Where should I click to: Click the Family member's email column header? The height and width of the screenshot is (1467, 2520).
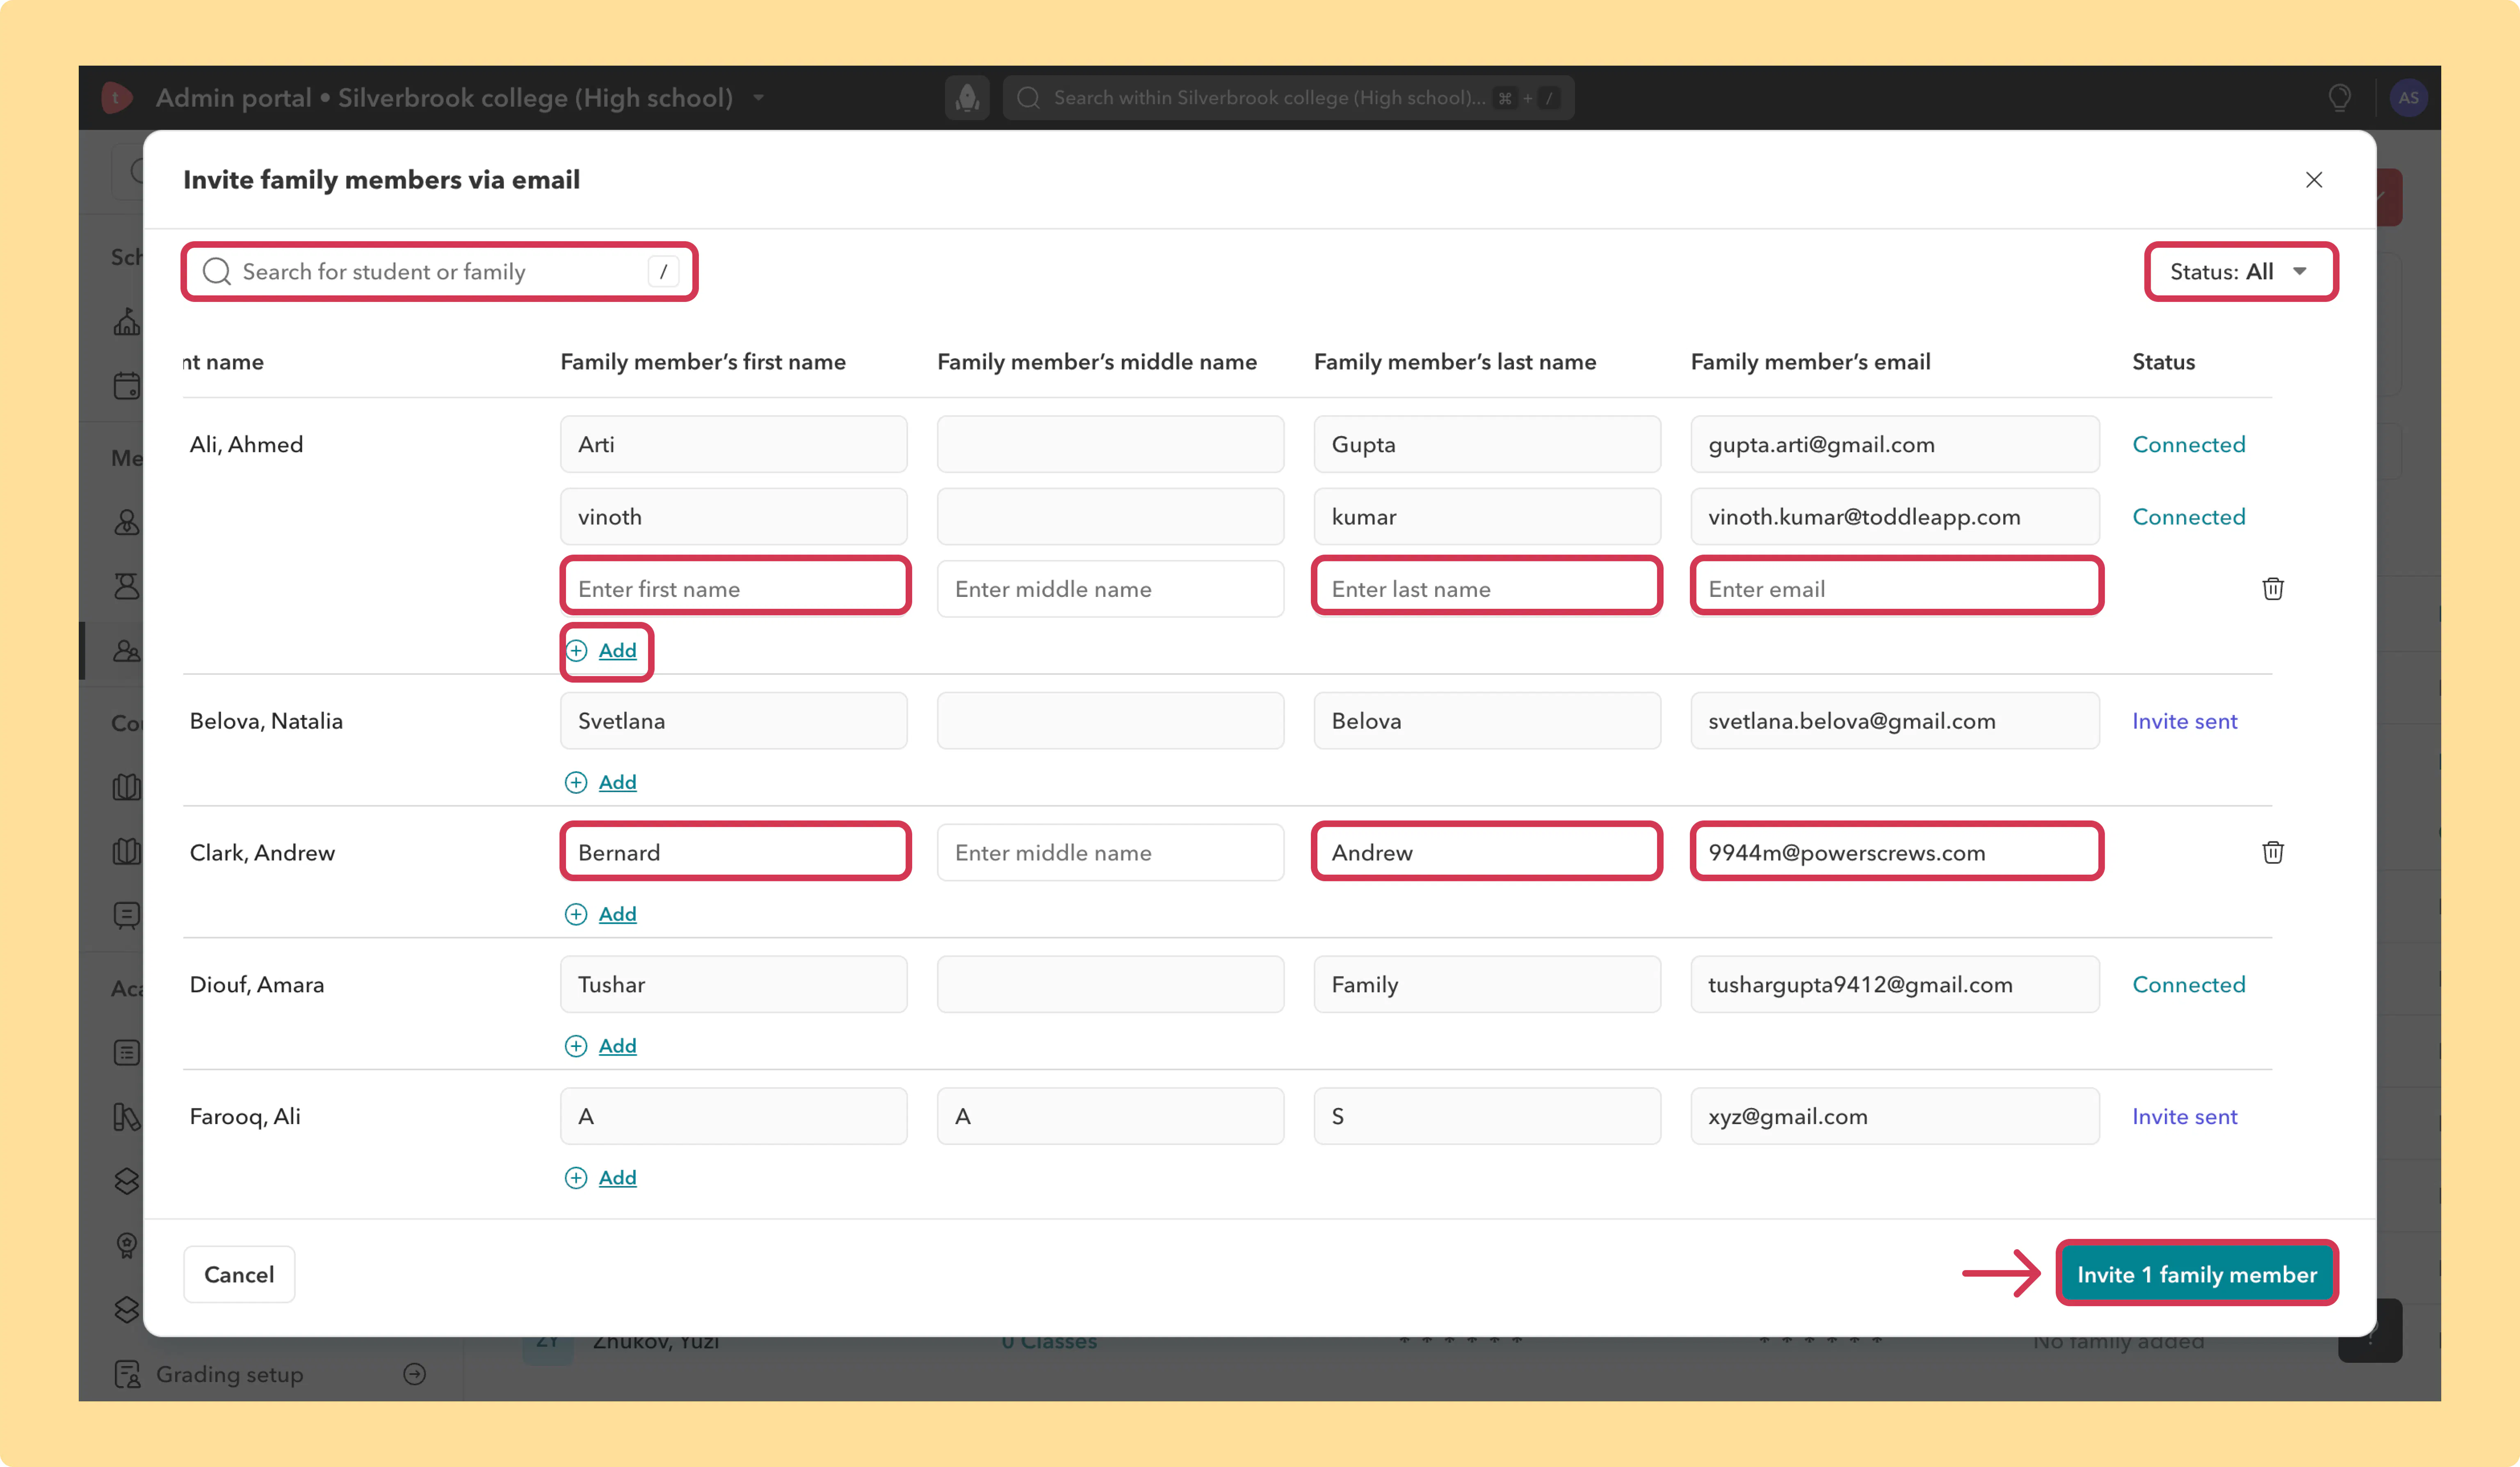[1810, 362]
